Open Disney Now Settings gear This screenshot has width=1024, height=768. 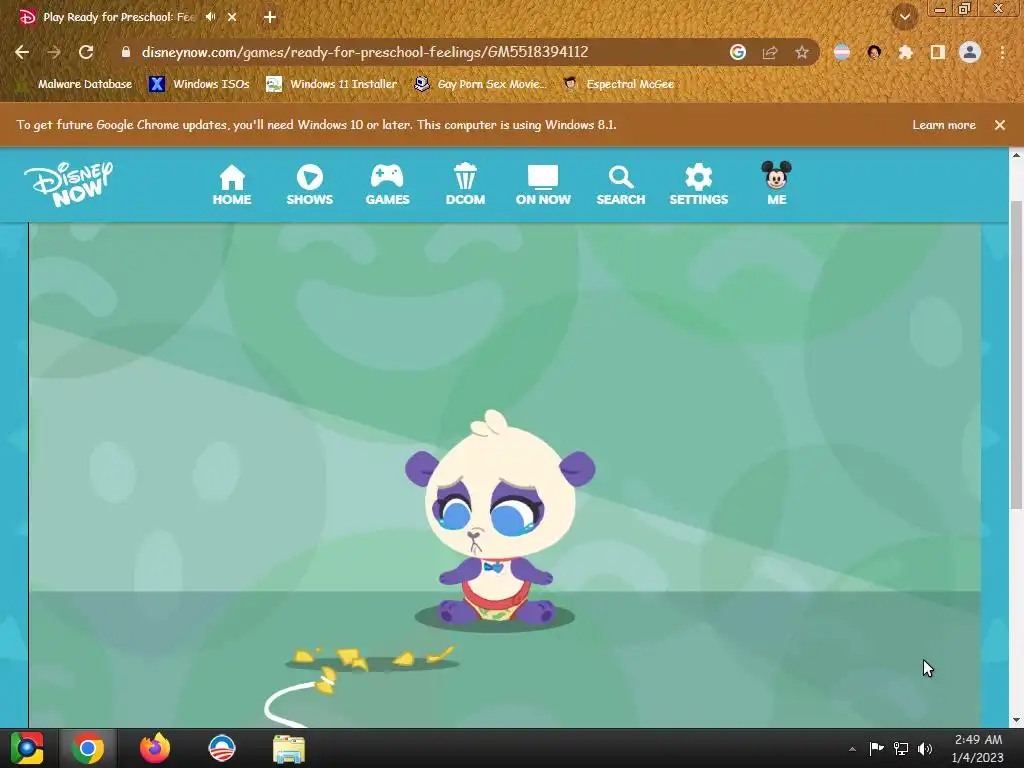pos(698,185)
